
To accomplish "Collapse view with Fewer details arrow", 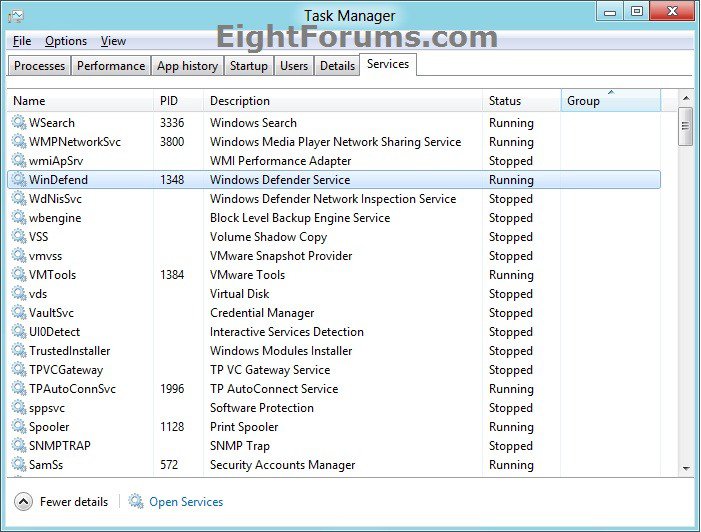I will (23, 502).
